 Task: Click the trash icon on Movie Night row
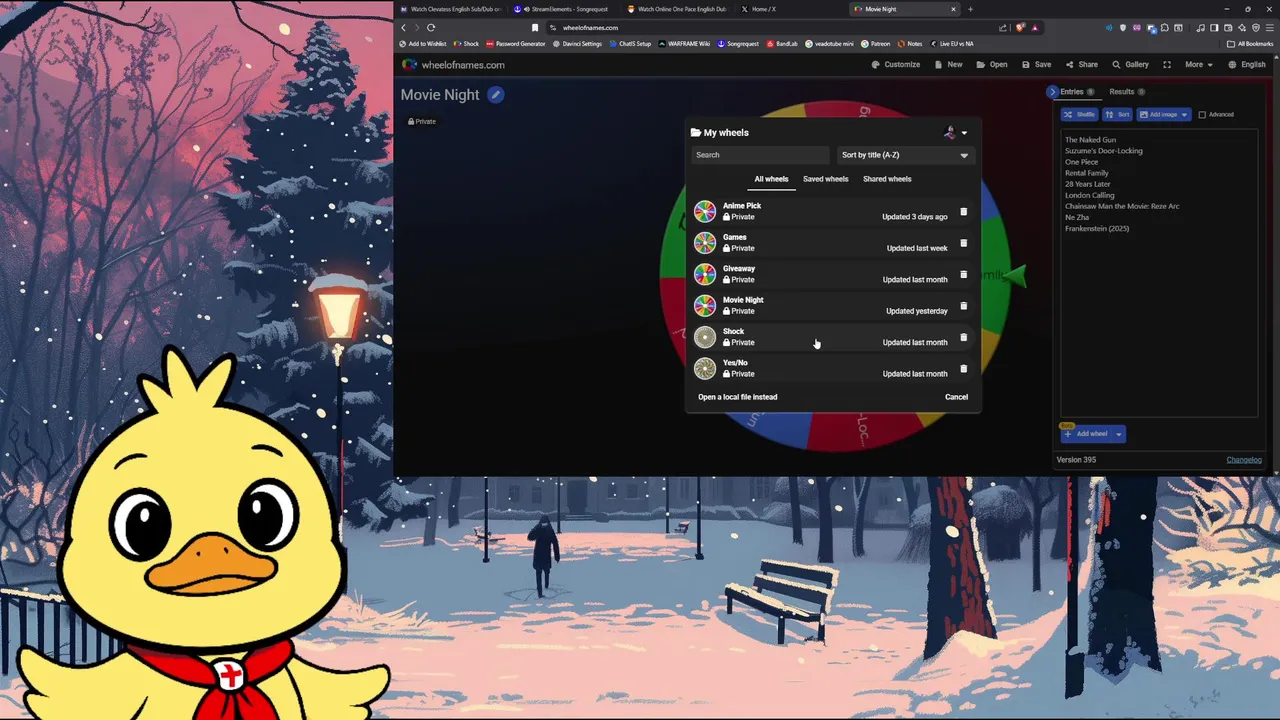[964, 306]
